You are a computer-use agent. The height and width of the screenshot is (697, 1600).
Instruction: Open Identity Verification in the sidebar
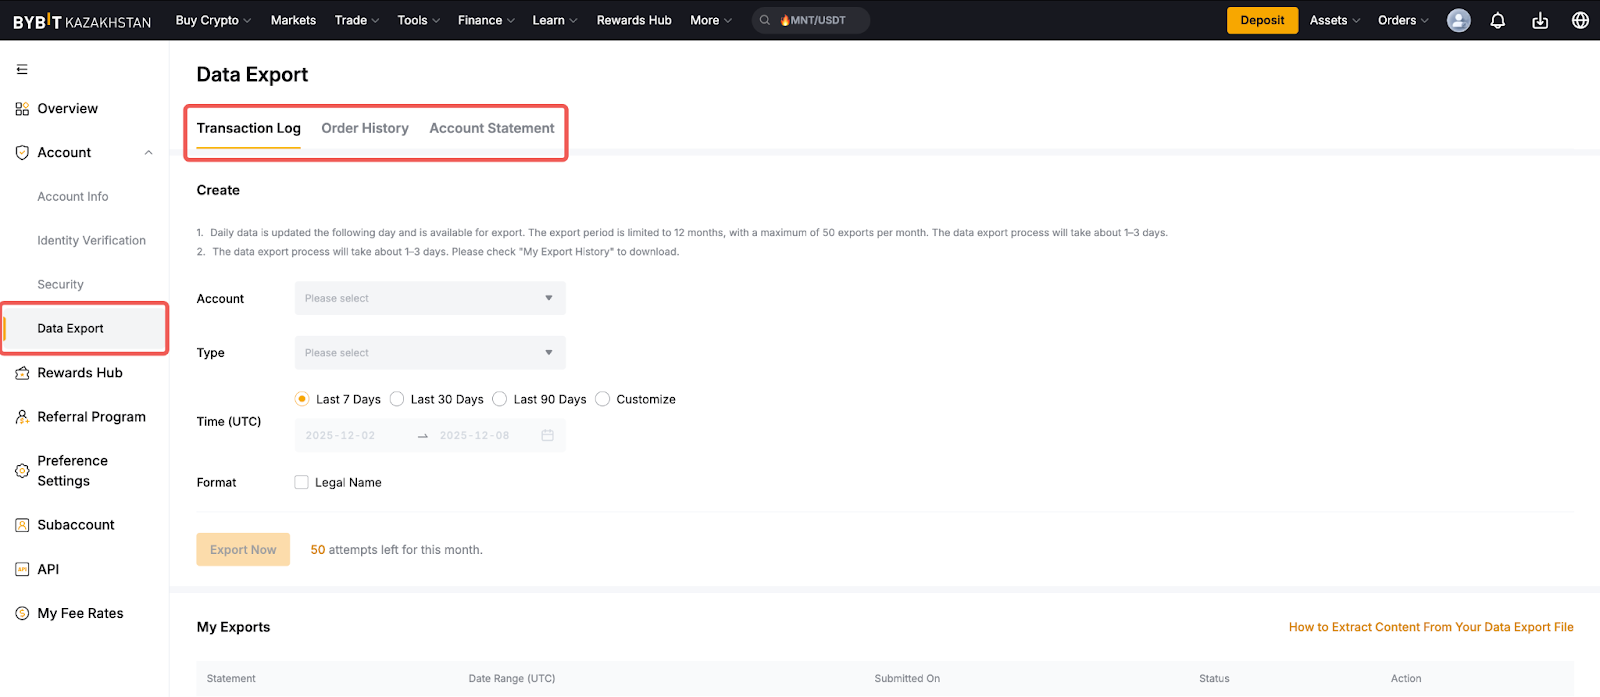click(x=91, y=241)
